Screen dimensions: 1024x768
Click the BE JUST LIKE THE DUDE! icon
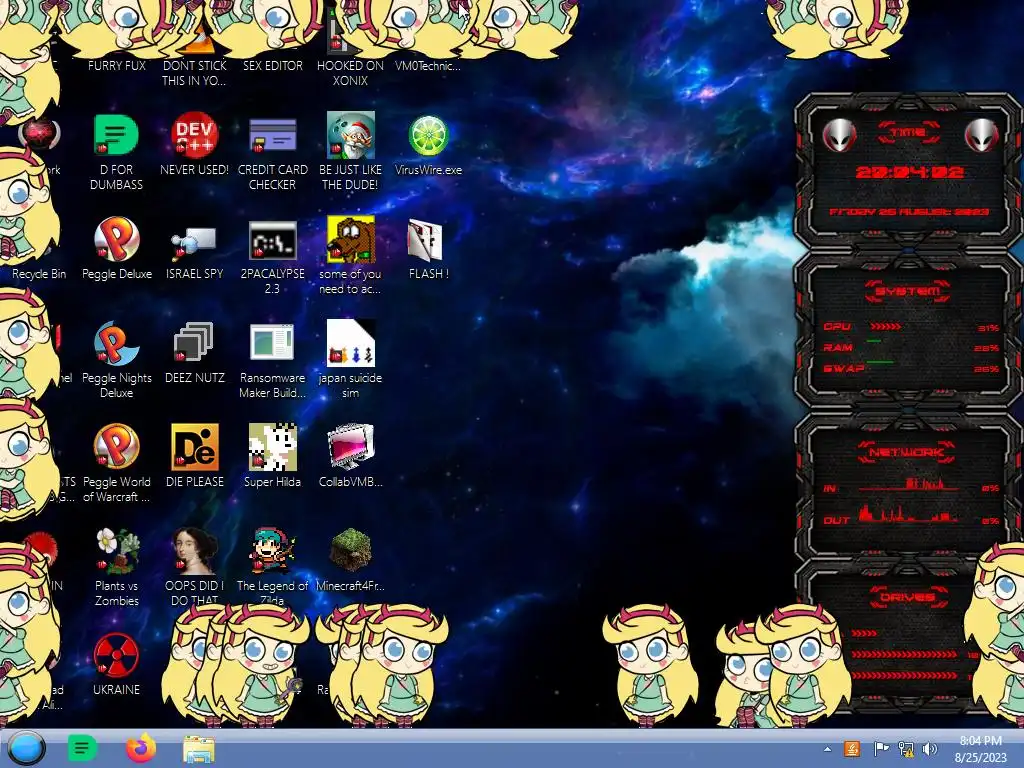(351, 135)
